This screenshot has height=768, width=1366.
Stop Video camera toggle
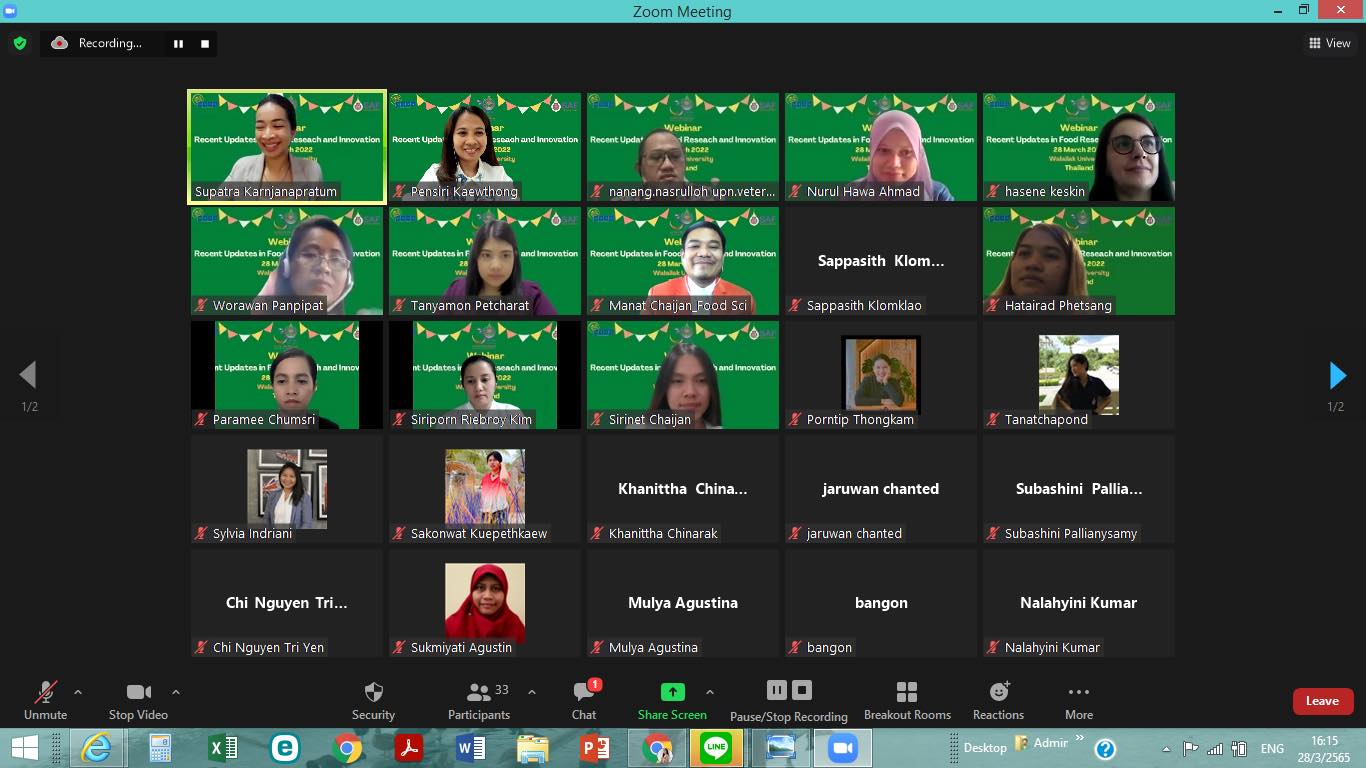tap(138, 700)
